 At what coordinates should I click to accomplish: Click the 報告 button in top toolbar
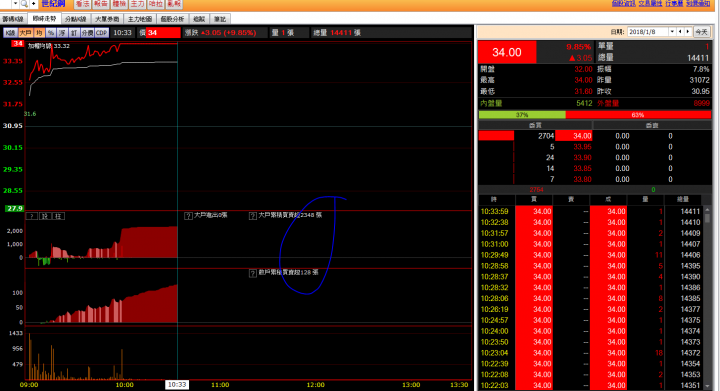101,4
